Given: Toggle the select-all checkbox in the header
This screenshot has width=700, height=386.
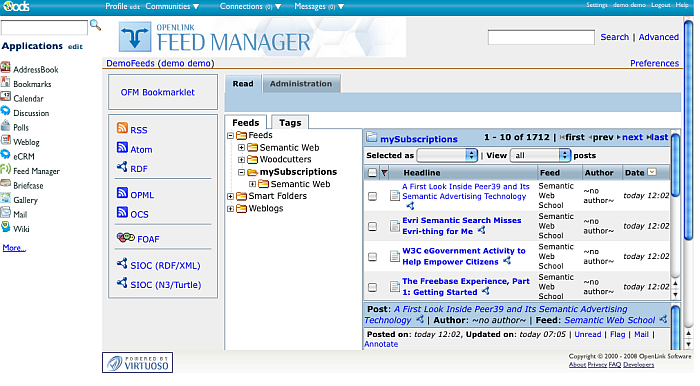Looking at the screenshot, I should tap(372, 173).
